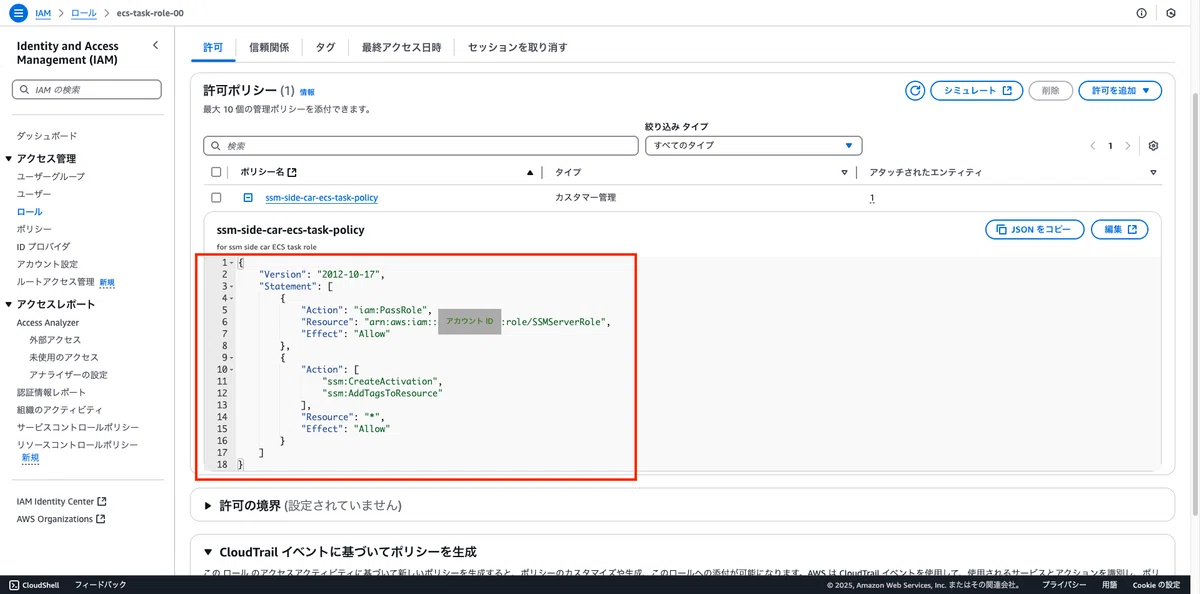Open Resource control policies in sidebar
1200x594 pixels.
[78, 445]
